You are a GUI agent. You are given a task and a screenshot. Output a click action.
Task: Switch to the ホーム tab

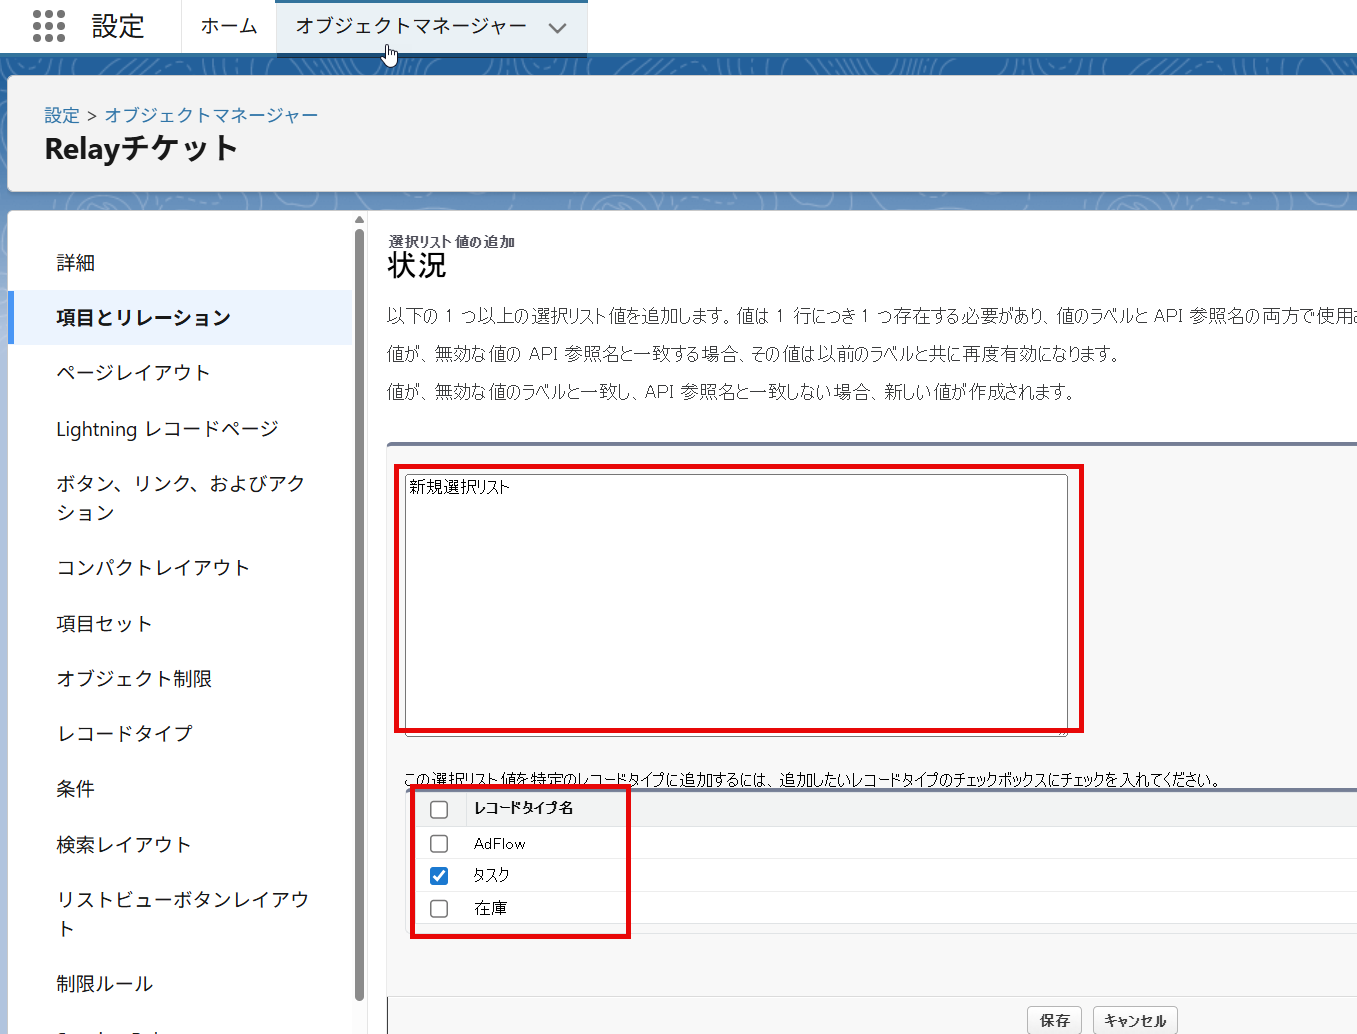[229, 26]
